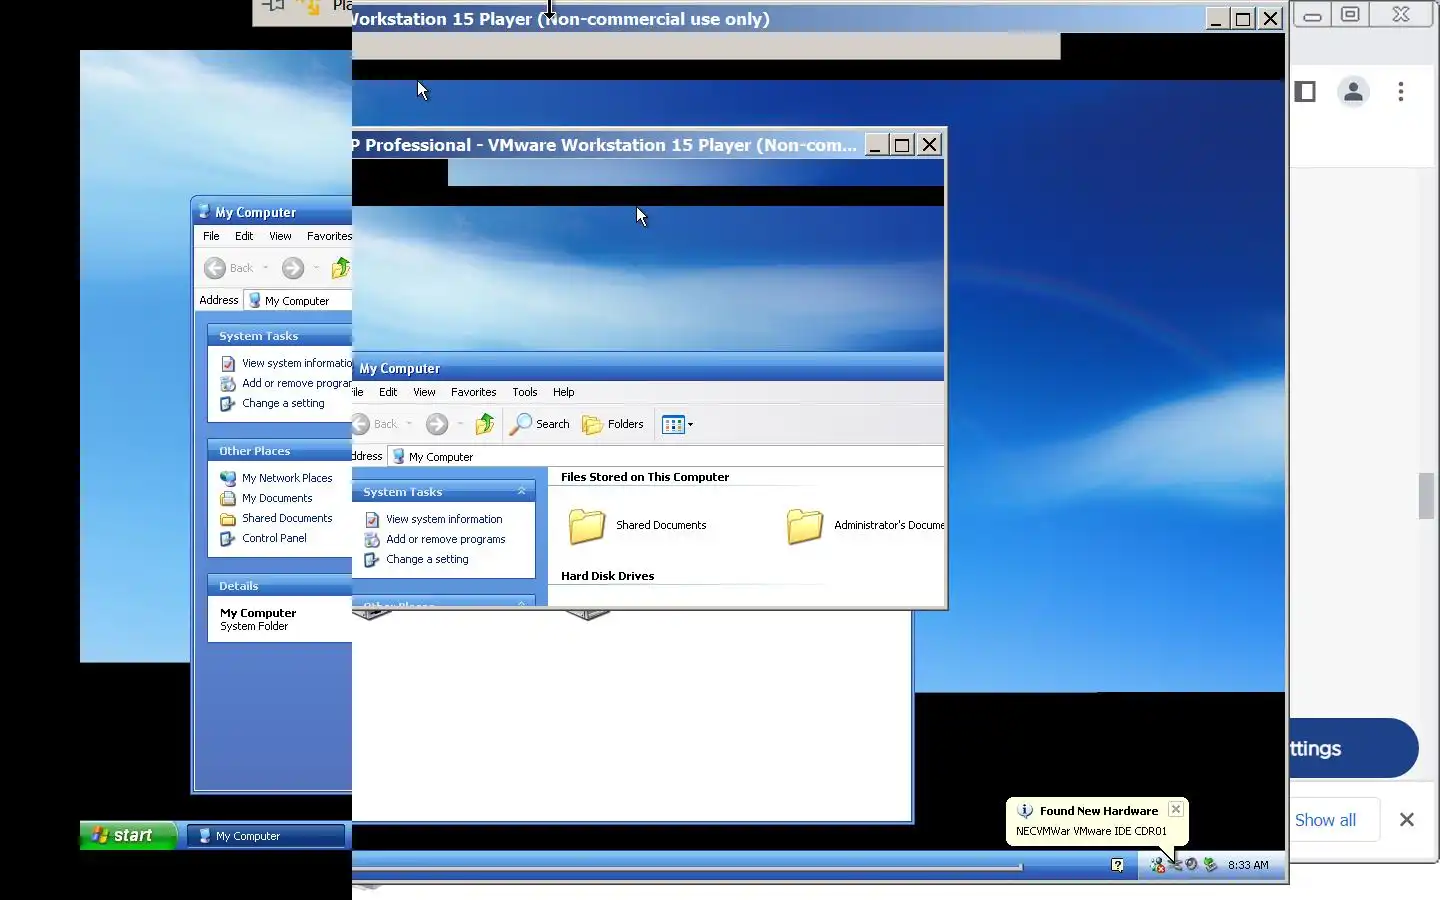
Task: Minimize the inner VMware Player window
Action: click(876, 145)
